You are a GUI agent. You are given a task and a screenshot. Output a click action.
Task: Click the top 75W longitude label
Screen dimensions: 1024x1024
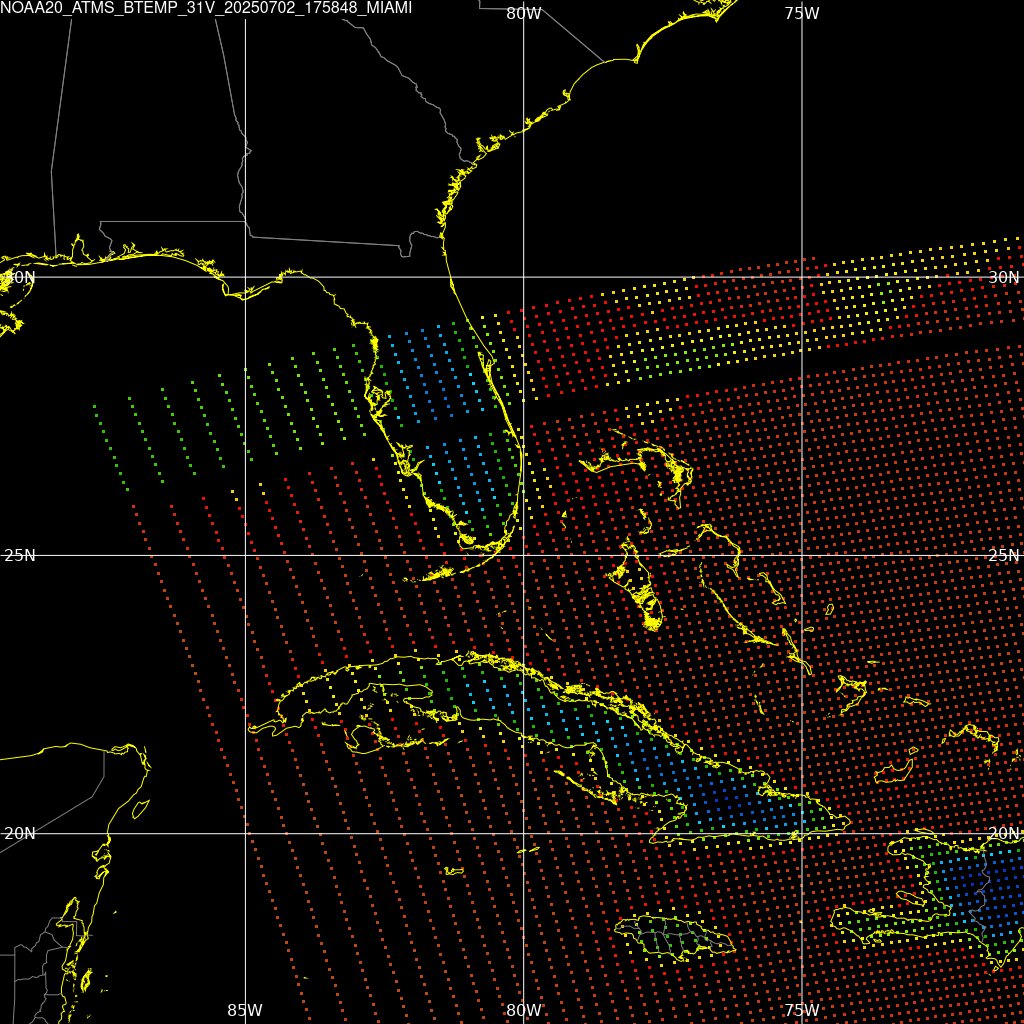click(802, 14)
